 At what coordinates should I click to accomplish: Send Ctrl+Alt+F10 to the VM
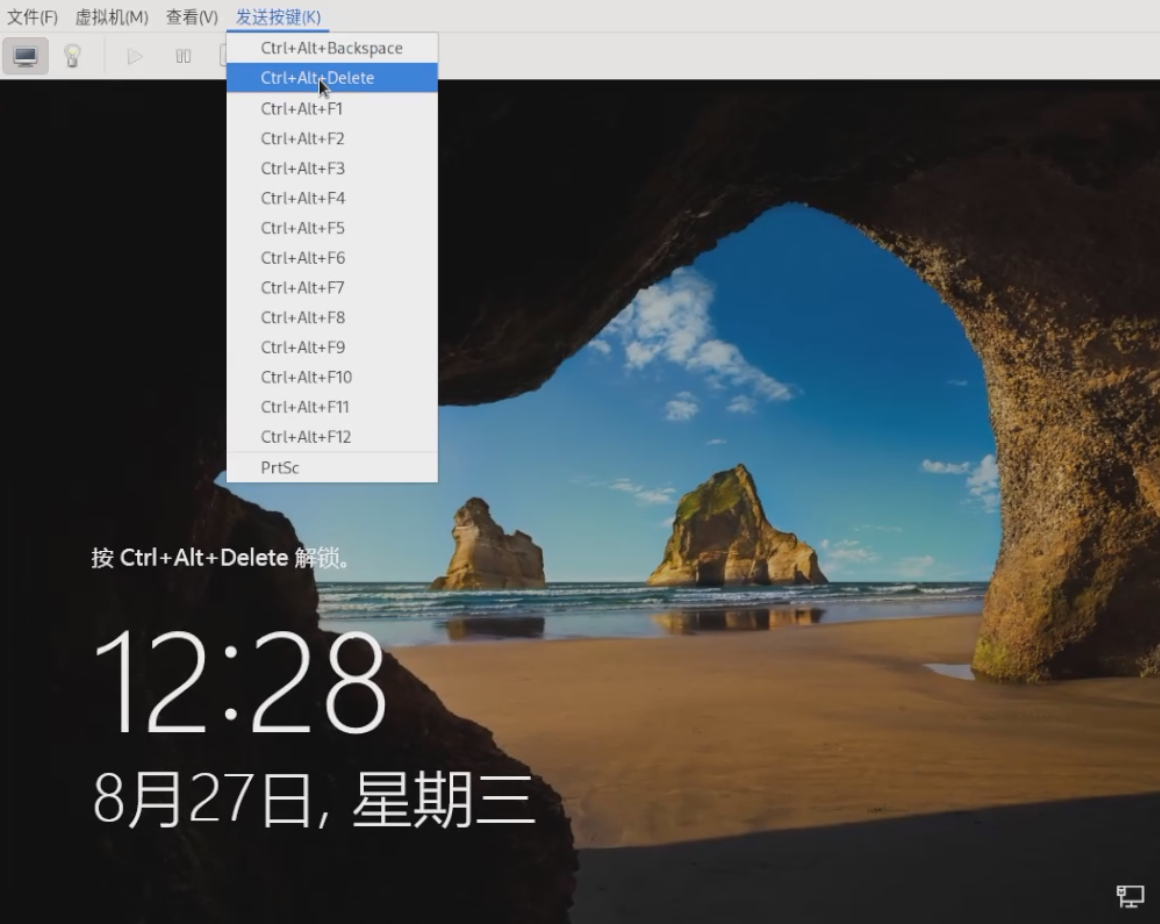point(306,377)
